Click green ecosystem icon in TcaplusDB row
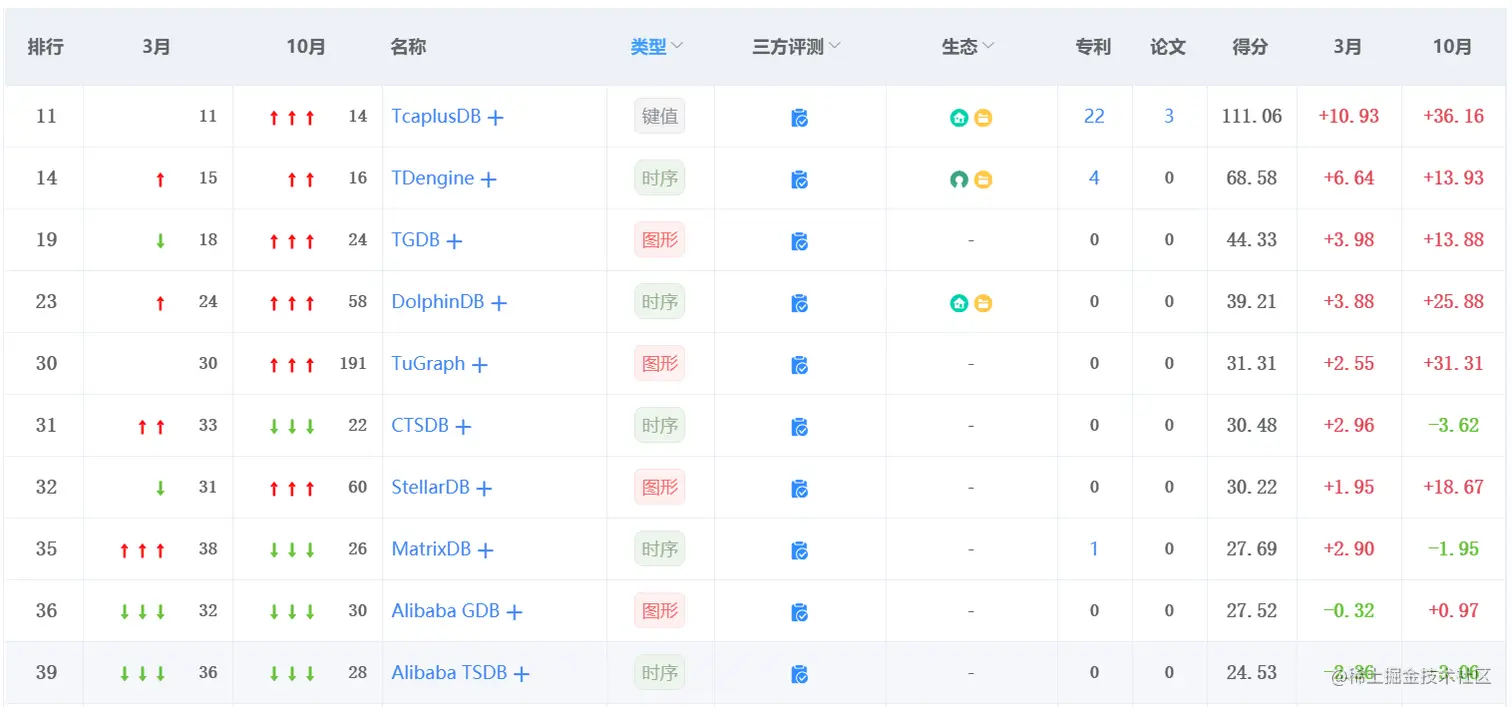1512x707 pixels. click(959, 118)
